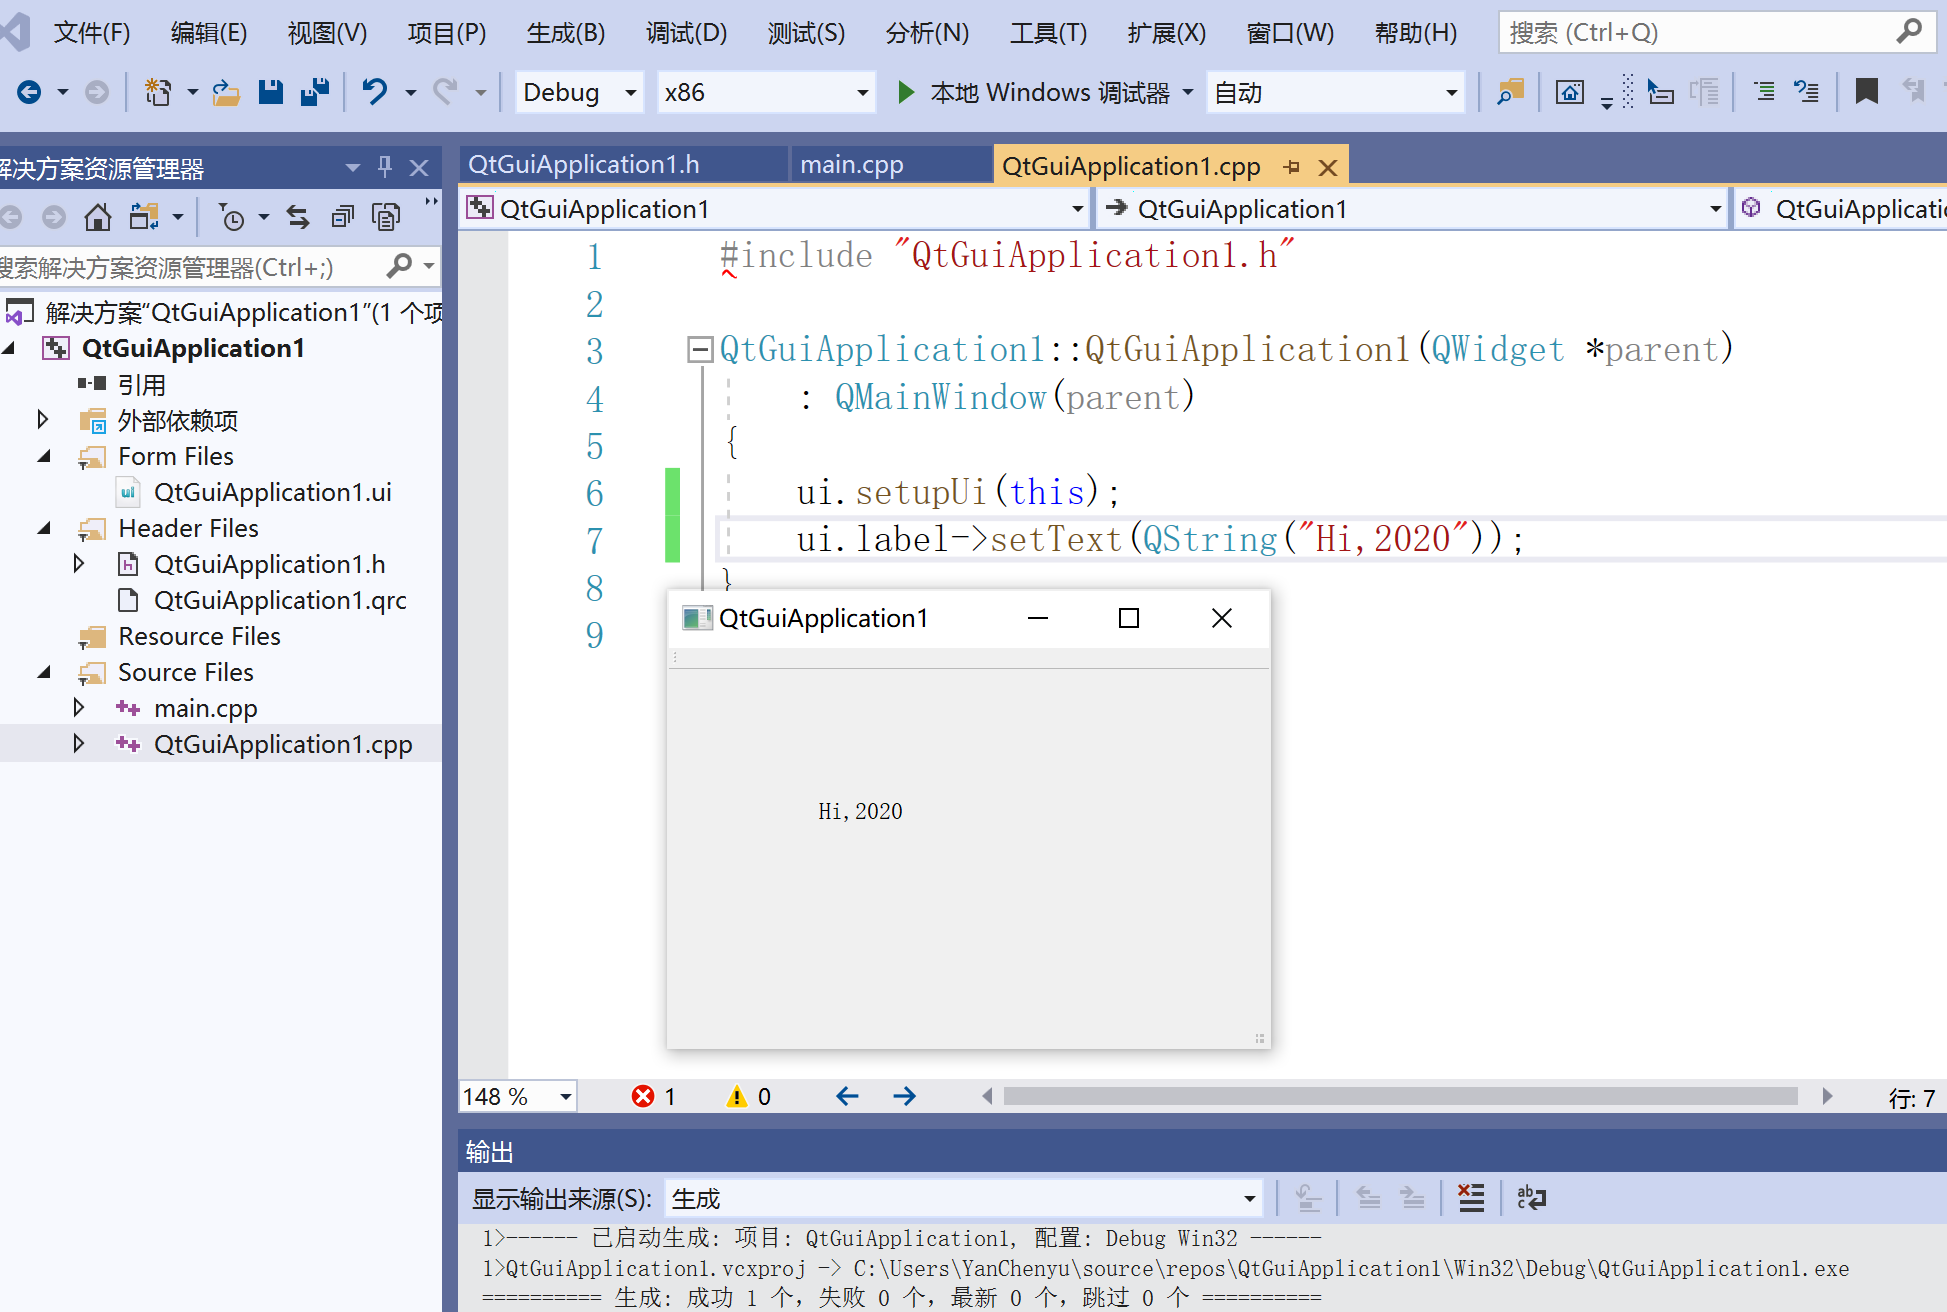The height and width of the screenshot is (1312, 1947).
Task: Select QtGuiApplication1.ui in Solution Explorer
Action: (x=272, y=492)
